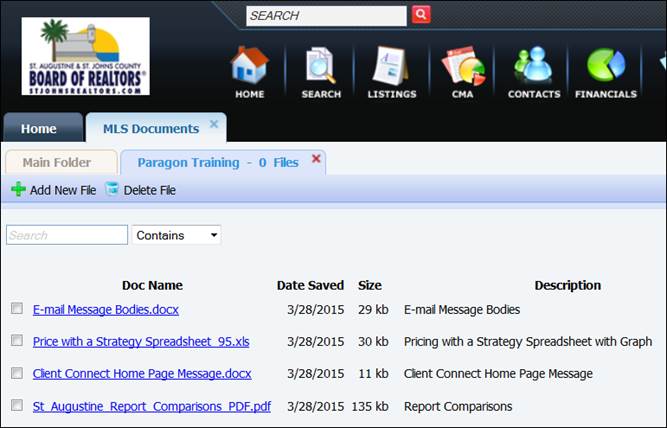The image size is (667, 428).
Task: Close the Paragon Training folder tab
Action: coord(316,158)
